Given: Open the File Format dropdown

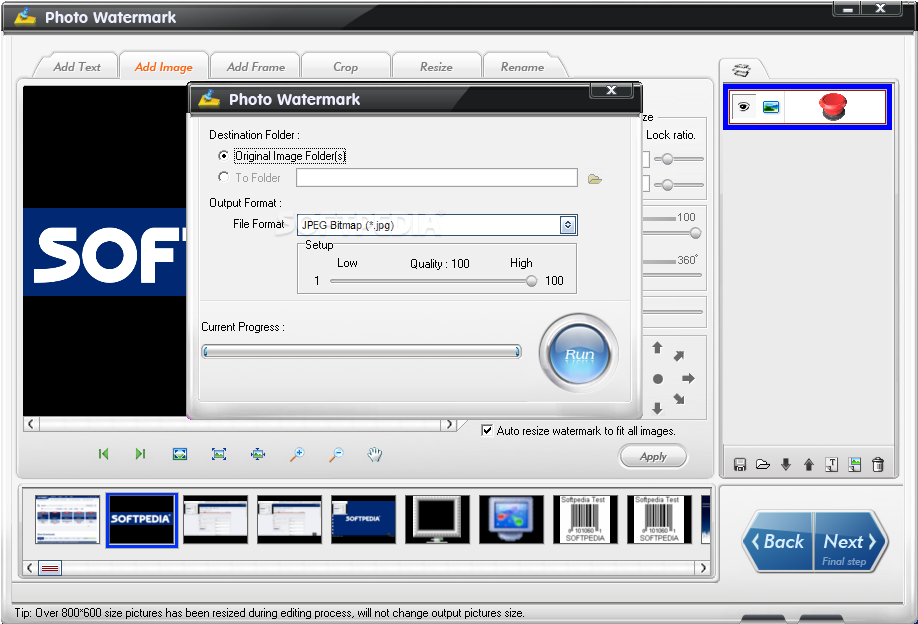Looking at the screenshot, I should (x=568, y=225).
